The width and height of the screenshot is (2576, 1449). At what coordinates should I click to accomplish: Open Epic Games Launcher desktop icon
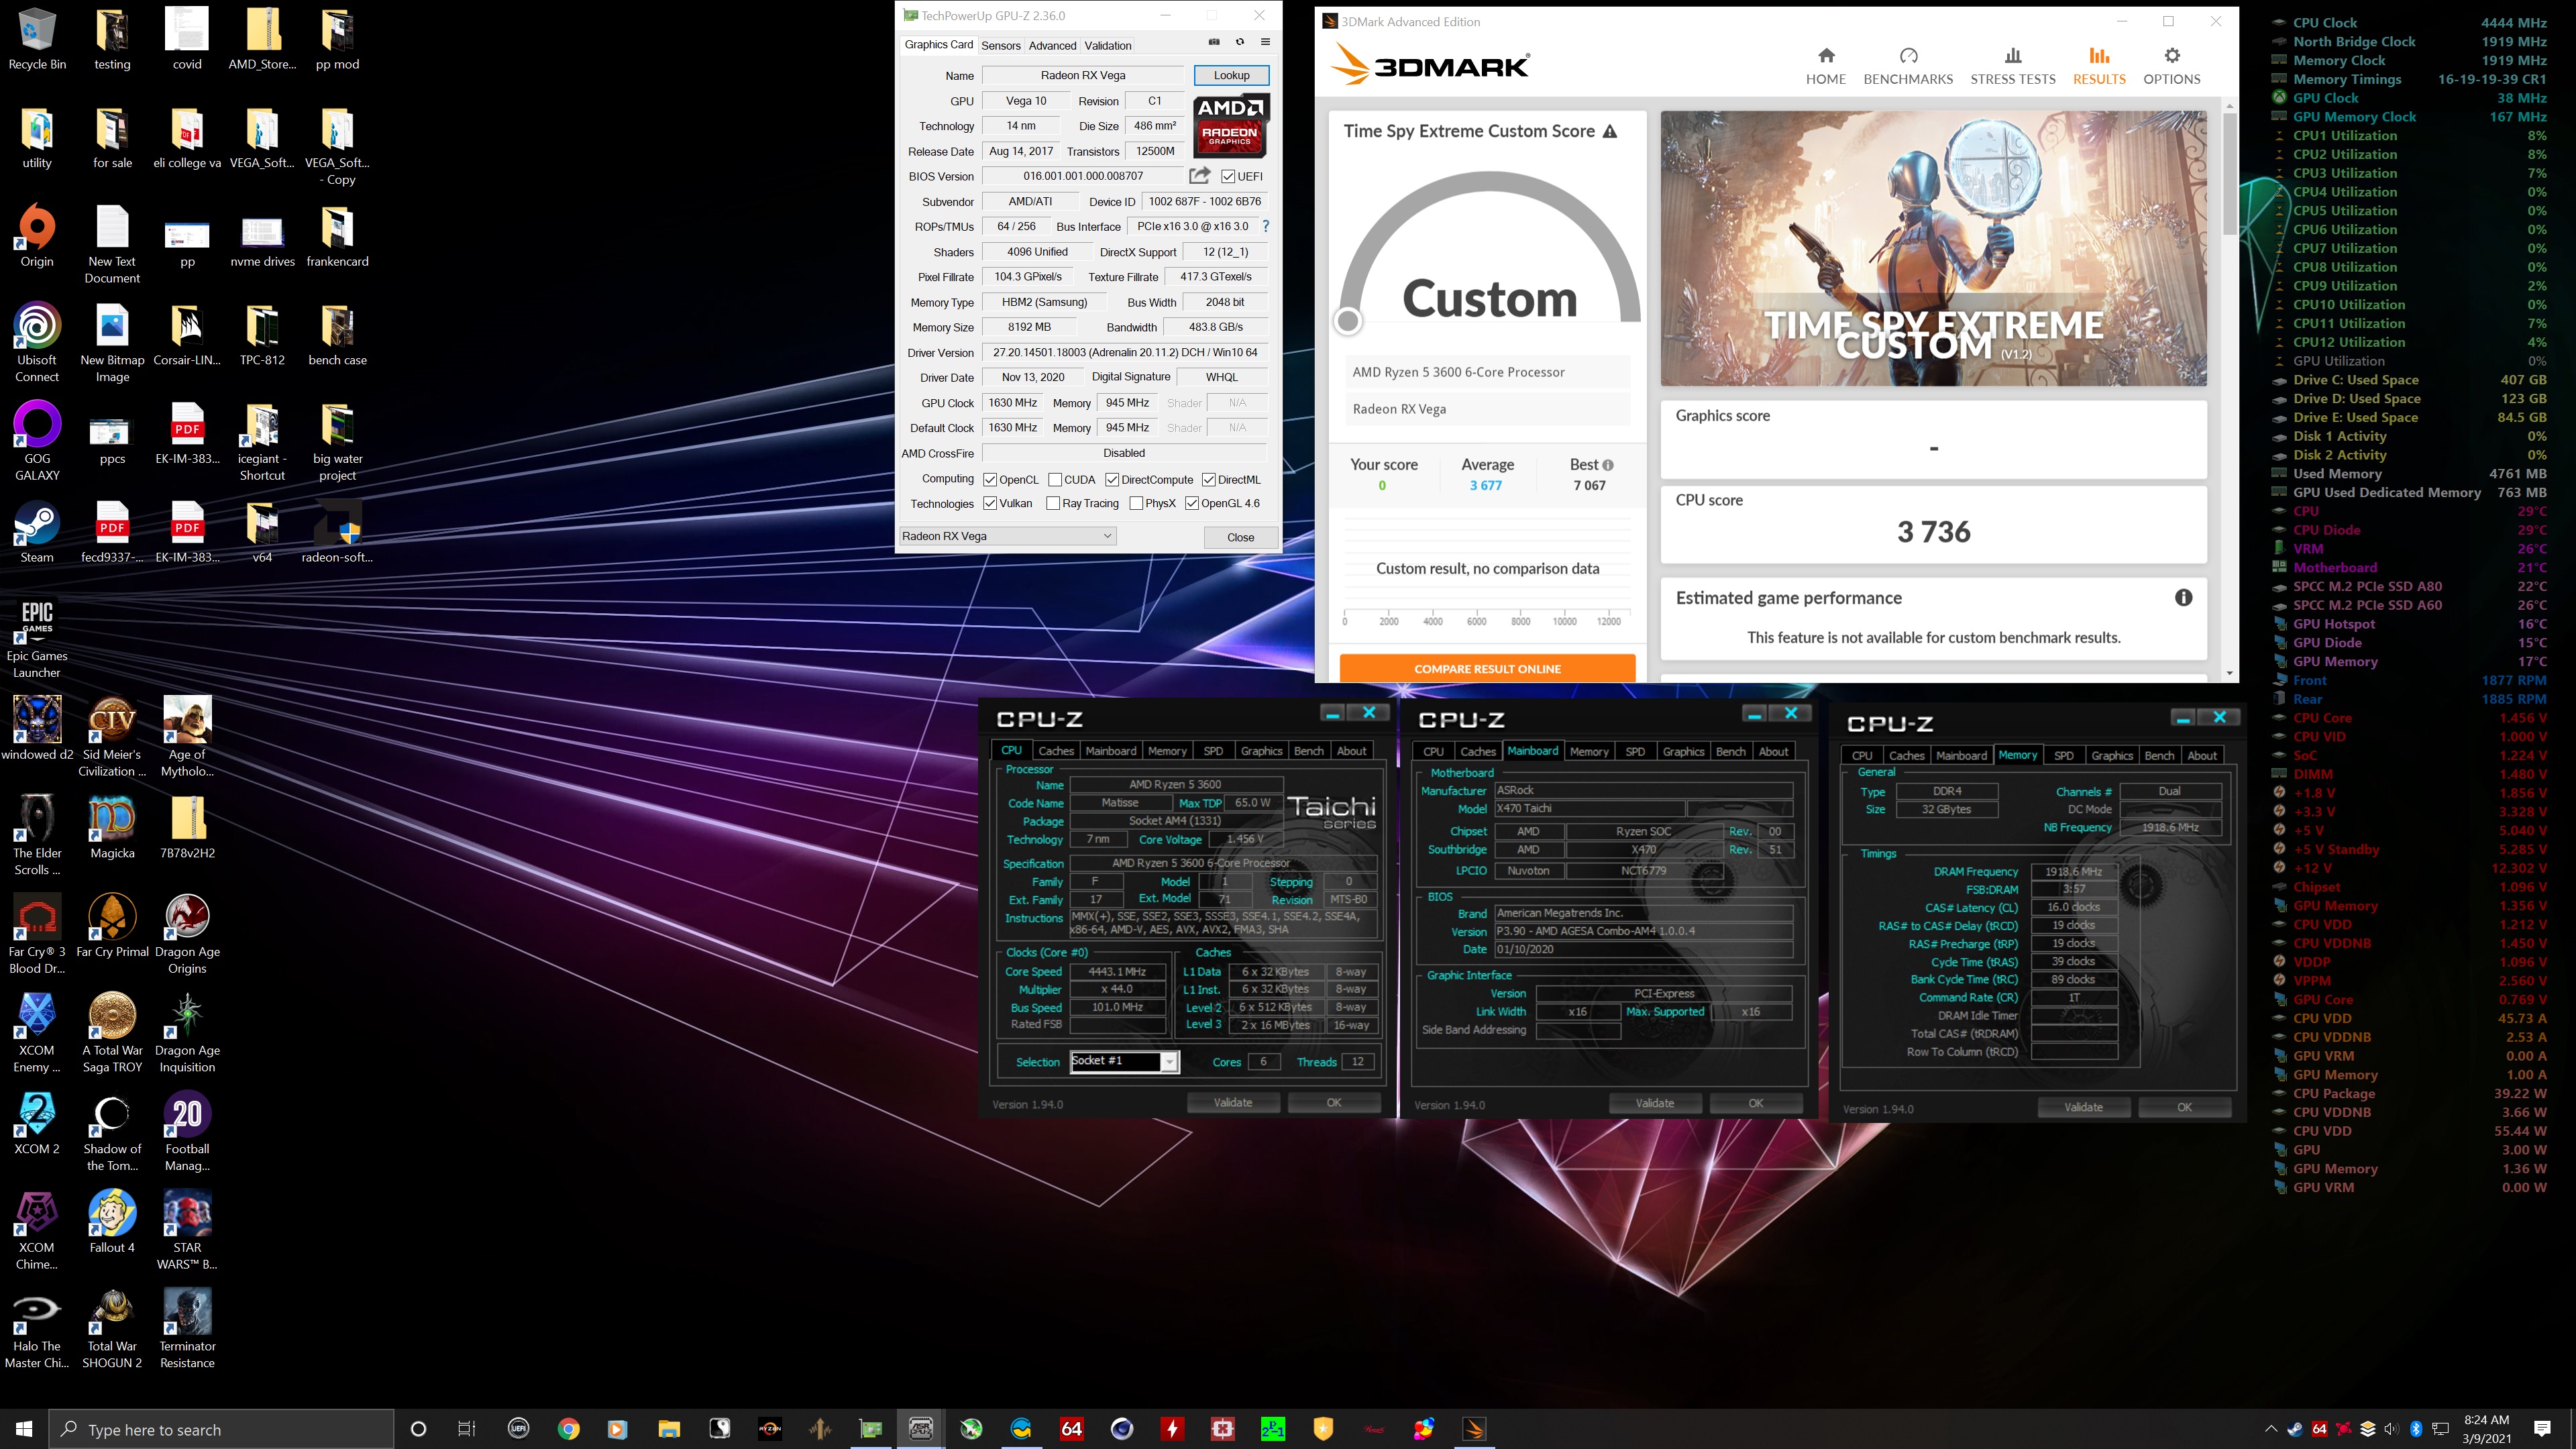[37, 639]
